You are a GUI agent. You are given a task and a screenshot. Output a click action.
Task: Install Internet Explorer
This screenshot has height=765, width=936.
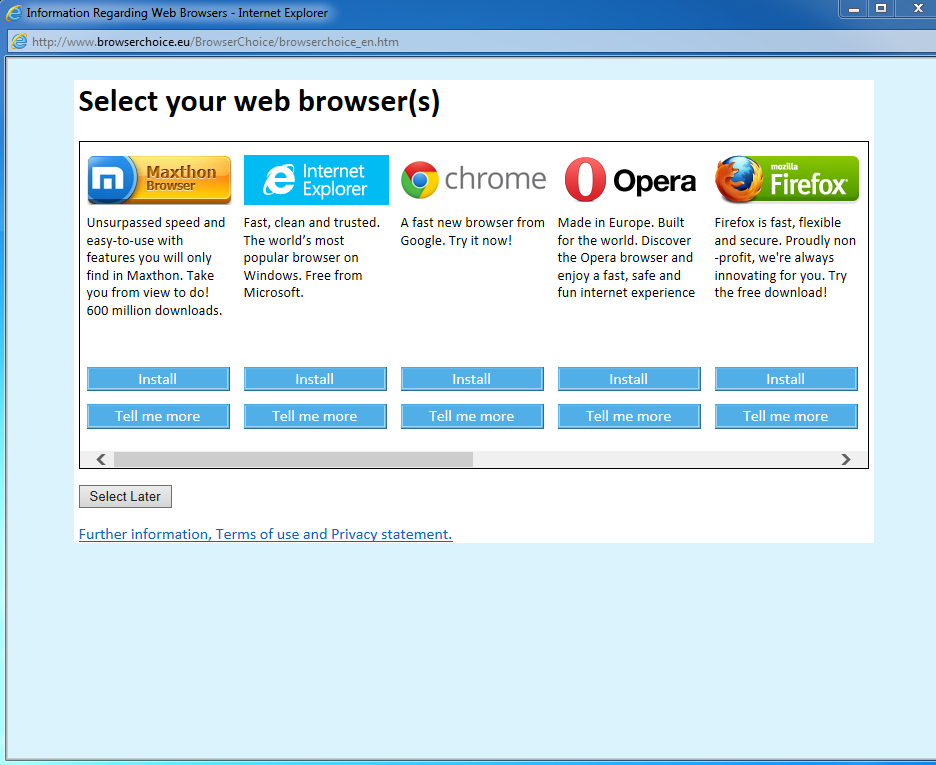315,379
